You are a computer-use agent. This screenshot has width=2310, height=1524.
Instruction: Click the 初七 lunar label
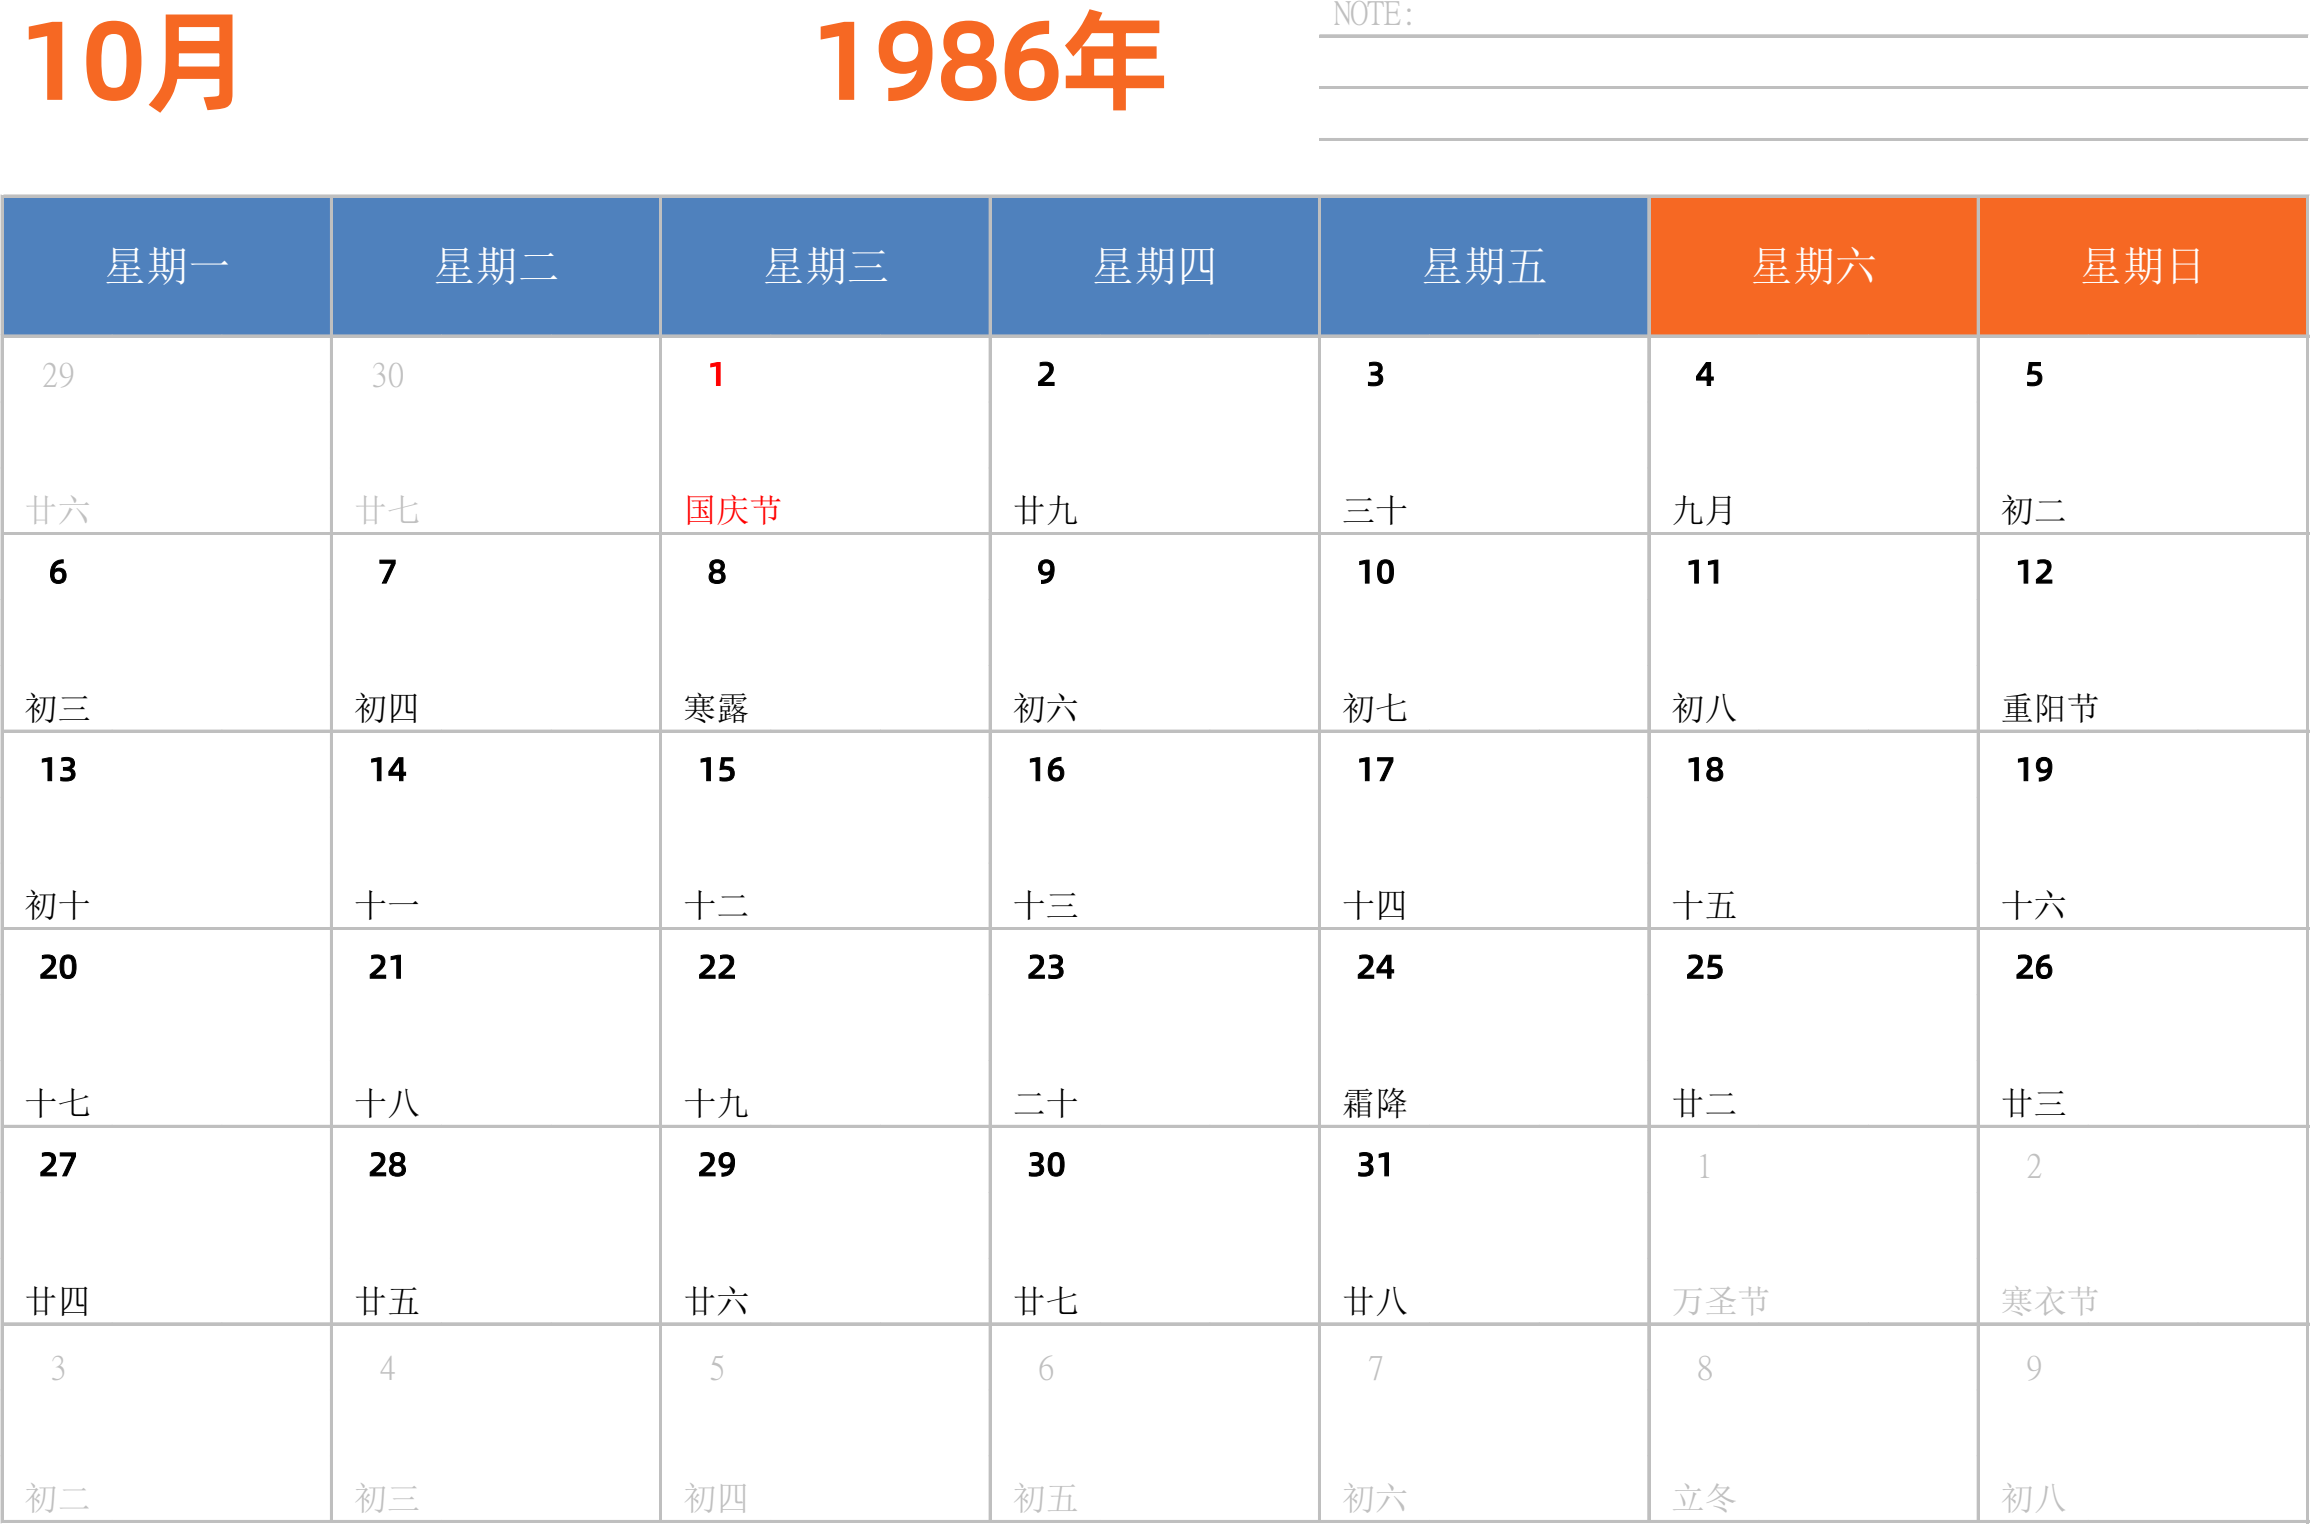click(x=1375, y=708)
